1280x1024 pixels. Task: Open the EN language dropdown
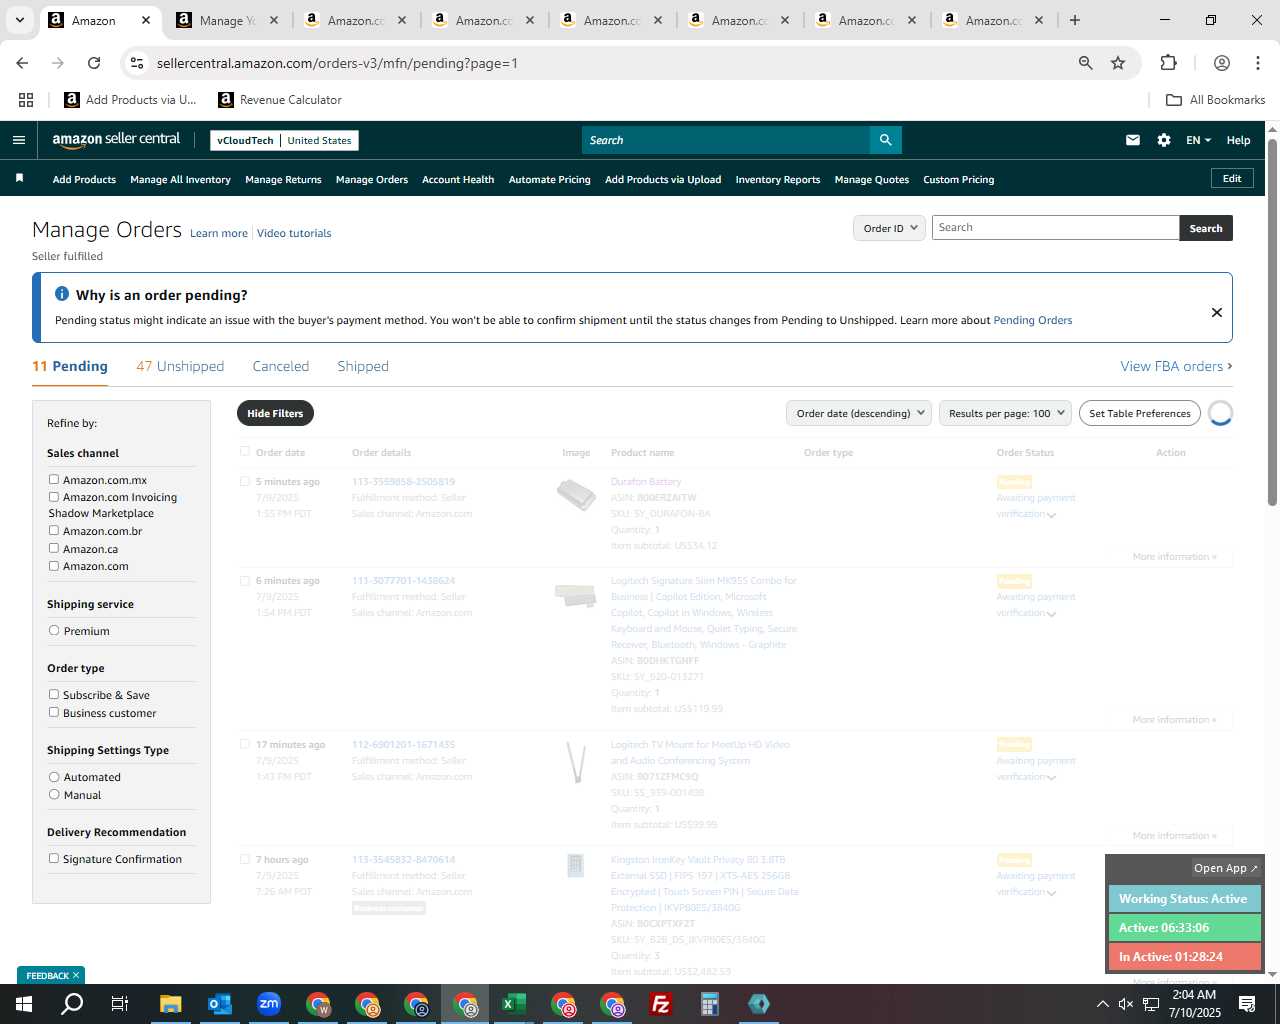(1198, 140)
